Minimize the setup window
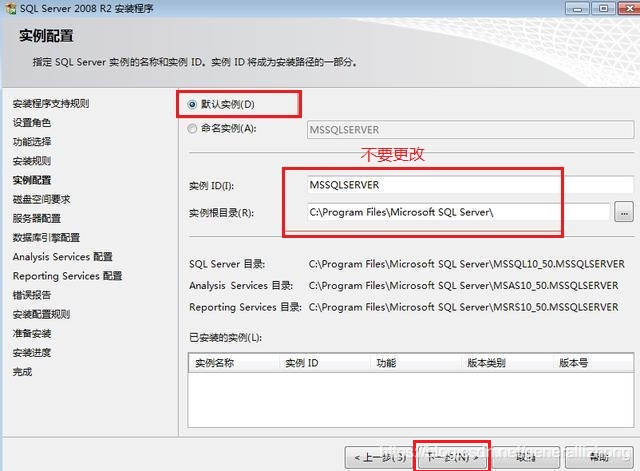 click(577, 9)
